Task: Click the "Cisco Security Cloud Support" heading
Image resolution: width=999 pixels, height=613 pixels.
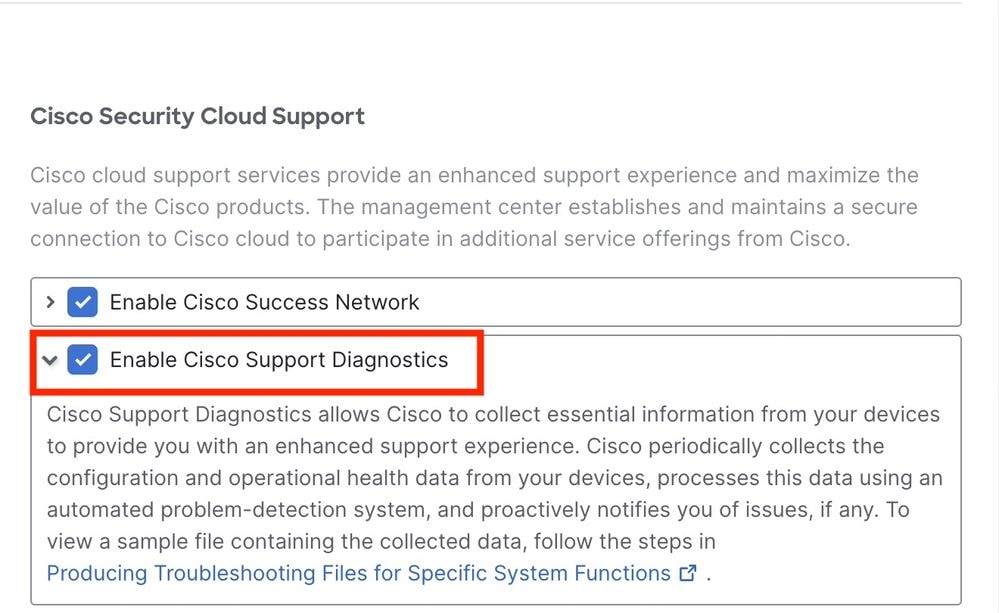Action: [197, 116]
